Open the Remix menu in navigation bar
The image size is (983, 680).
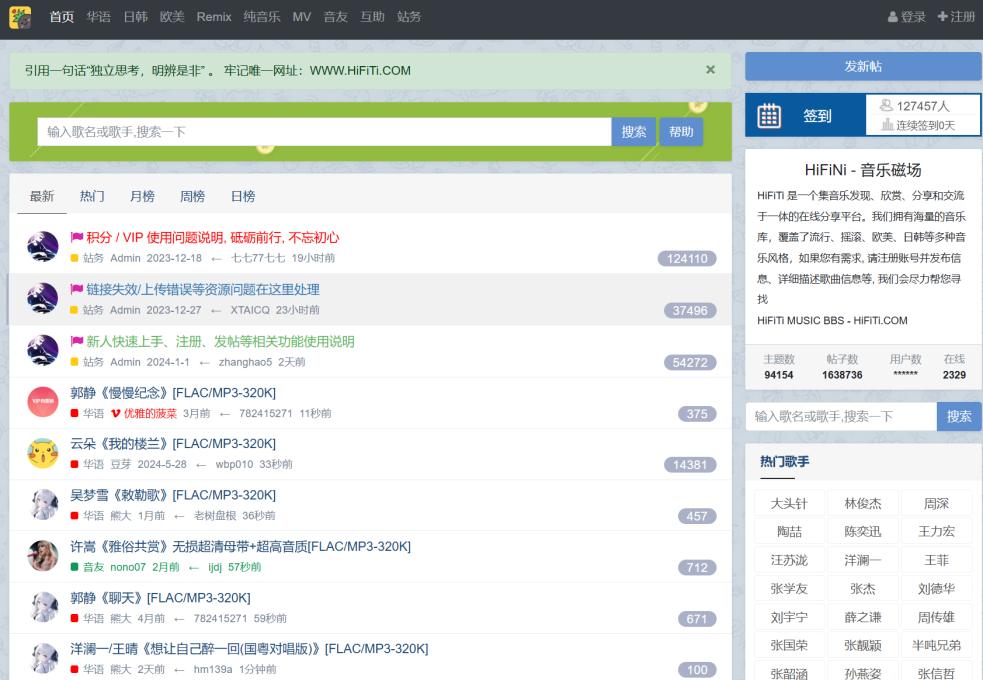coord(214,17)
